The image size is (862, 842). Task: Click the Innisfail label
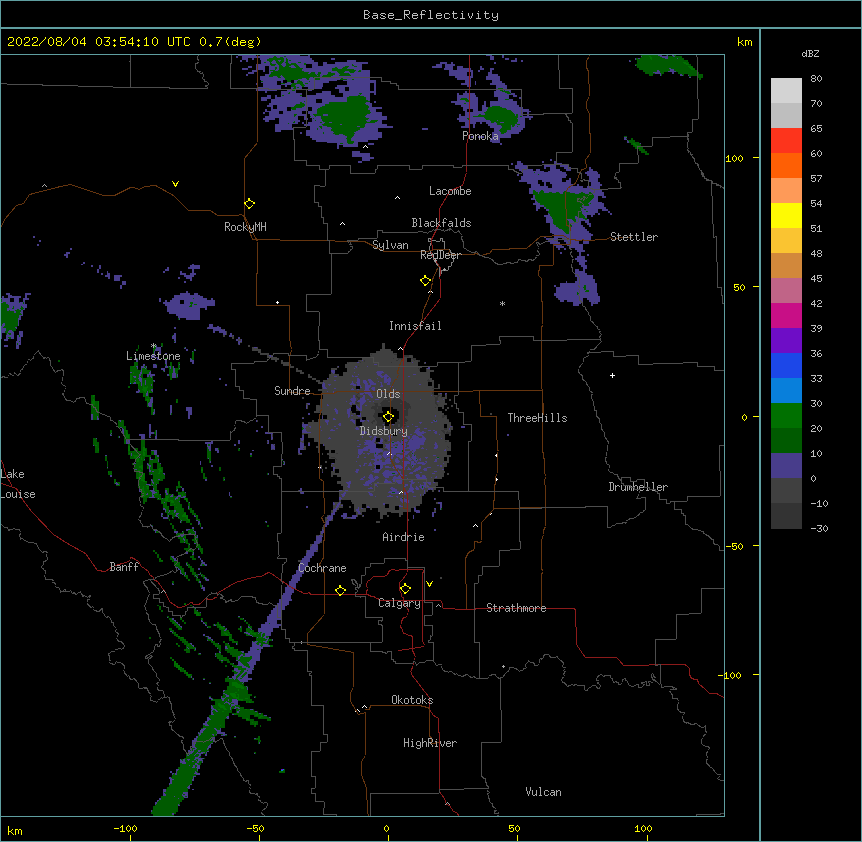415,326
